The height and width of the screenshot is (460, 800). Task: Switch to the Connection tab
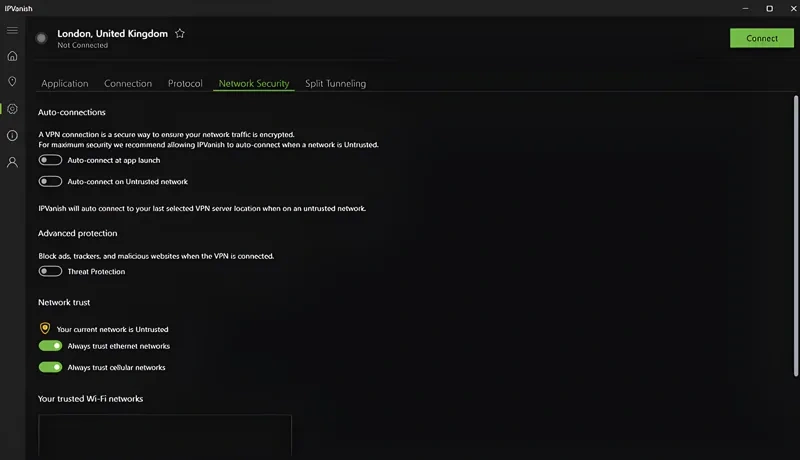coord(128,83)
